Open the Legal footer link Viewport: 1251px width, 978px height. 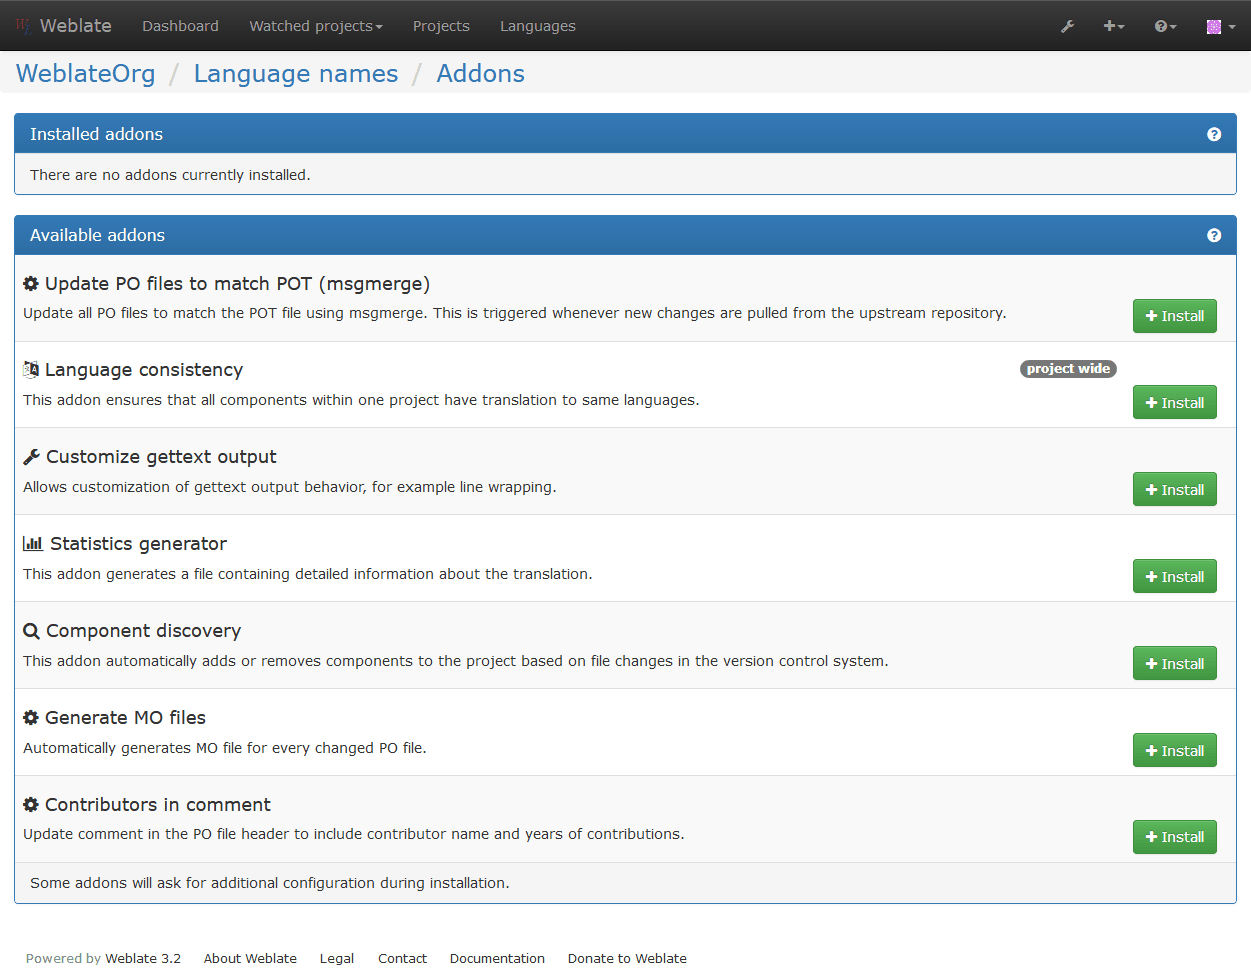337,958
